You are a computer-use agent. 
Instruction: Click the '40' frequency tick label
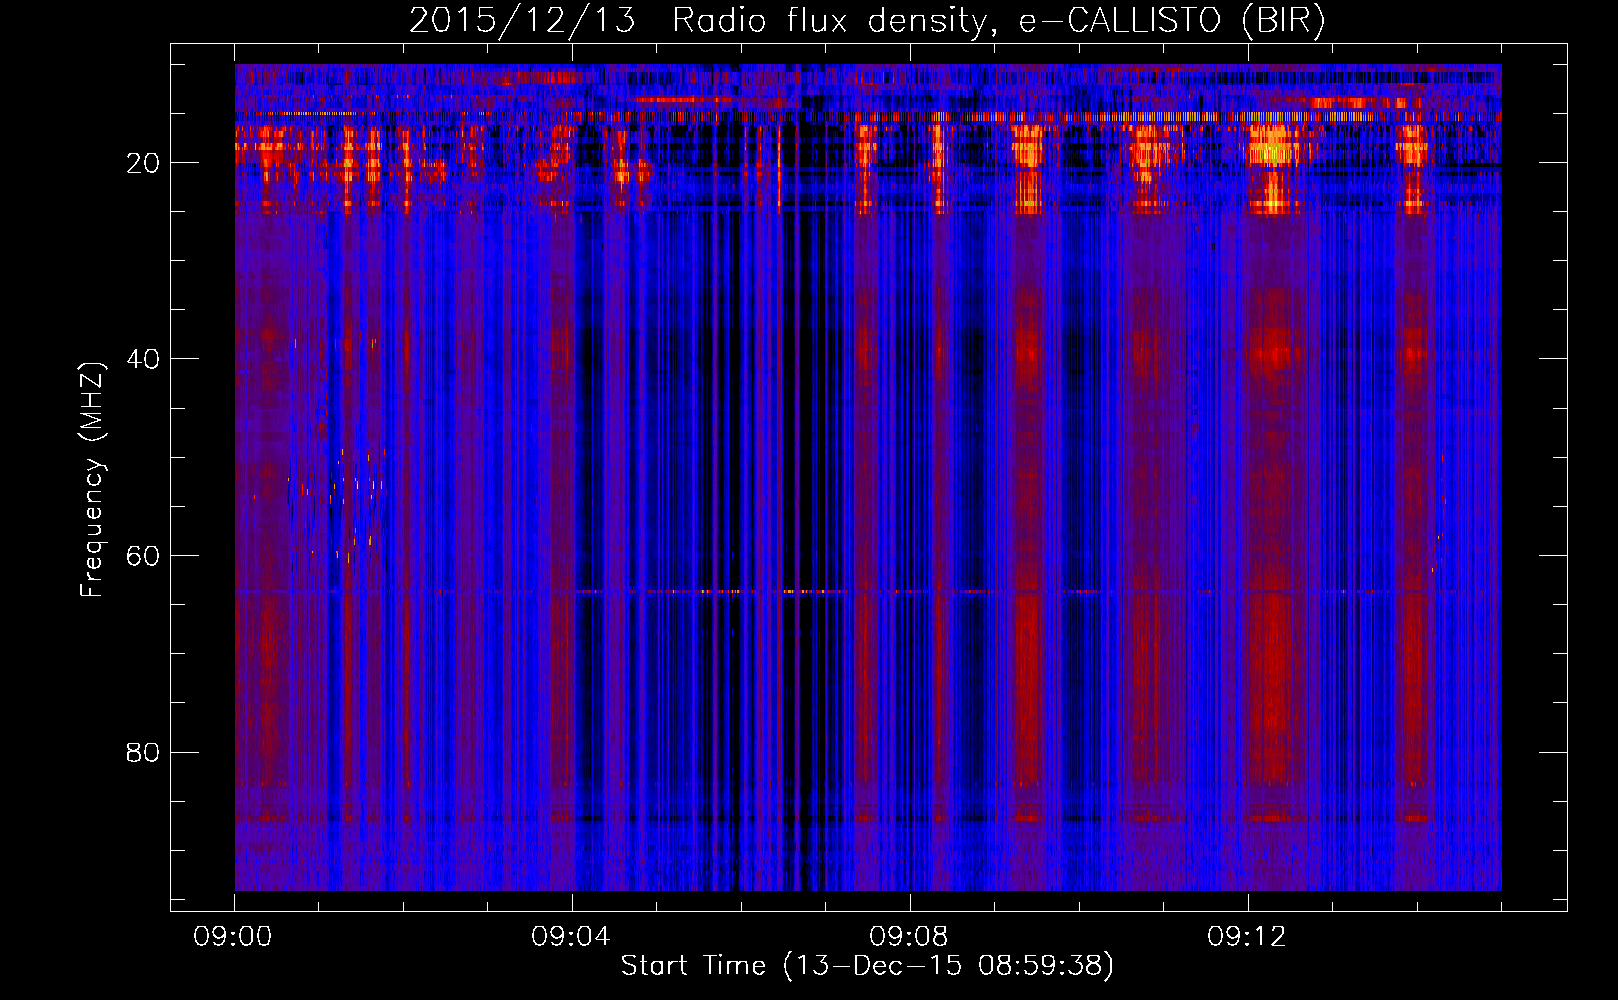tap(144, 359)
